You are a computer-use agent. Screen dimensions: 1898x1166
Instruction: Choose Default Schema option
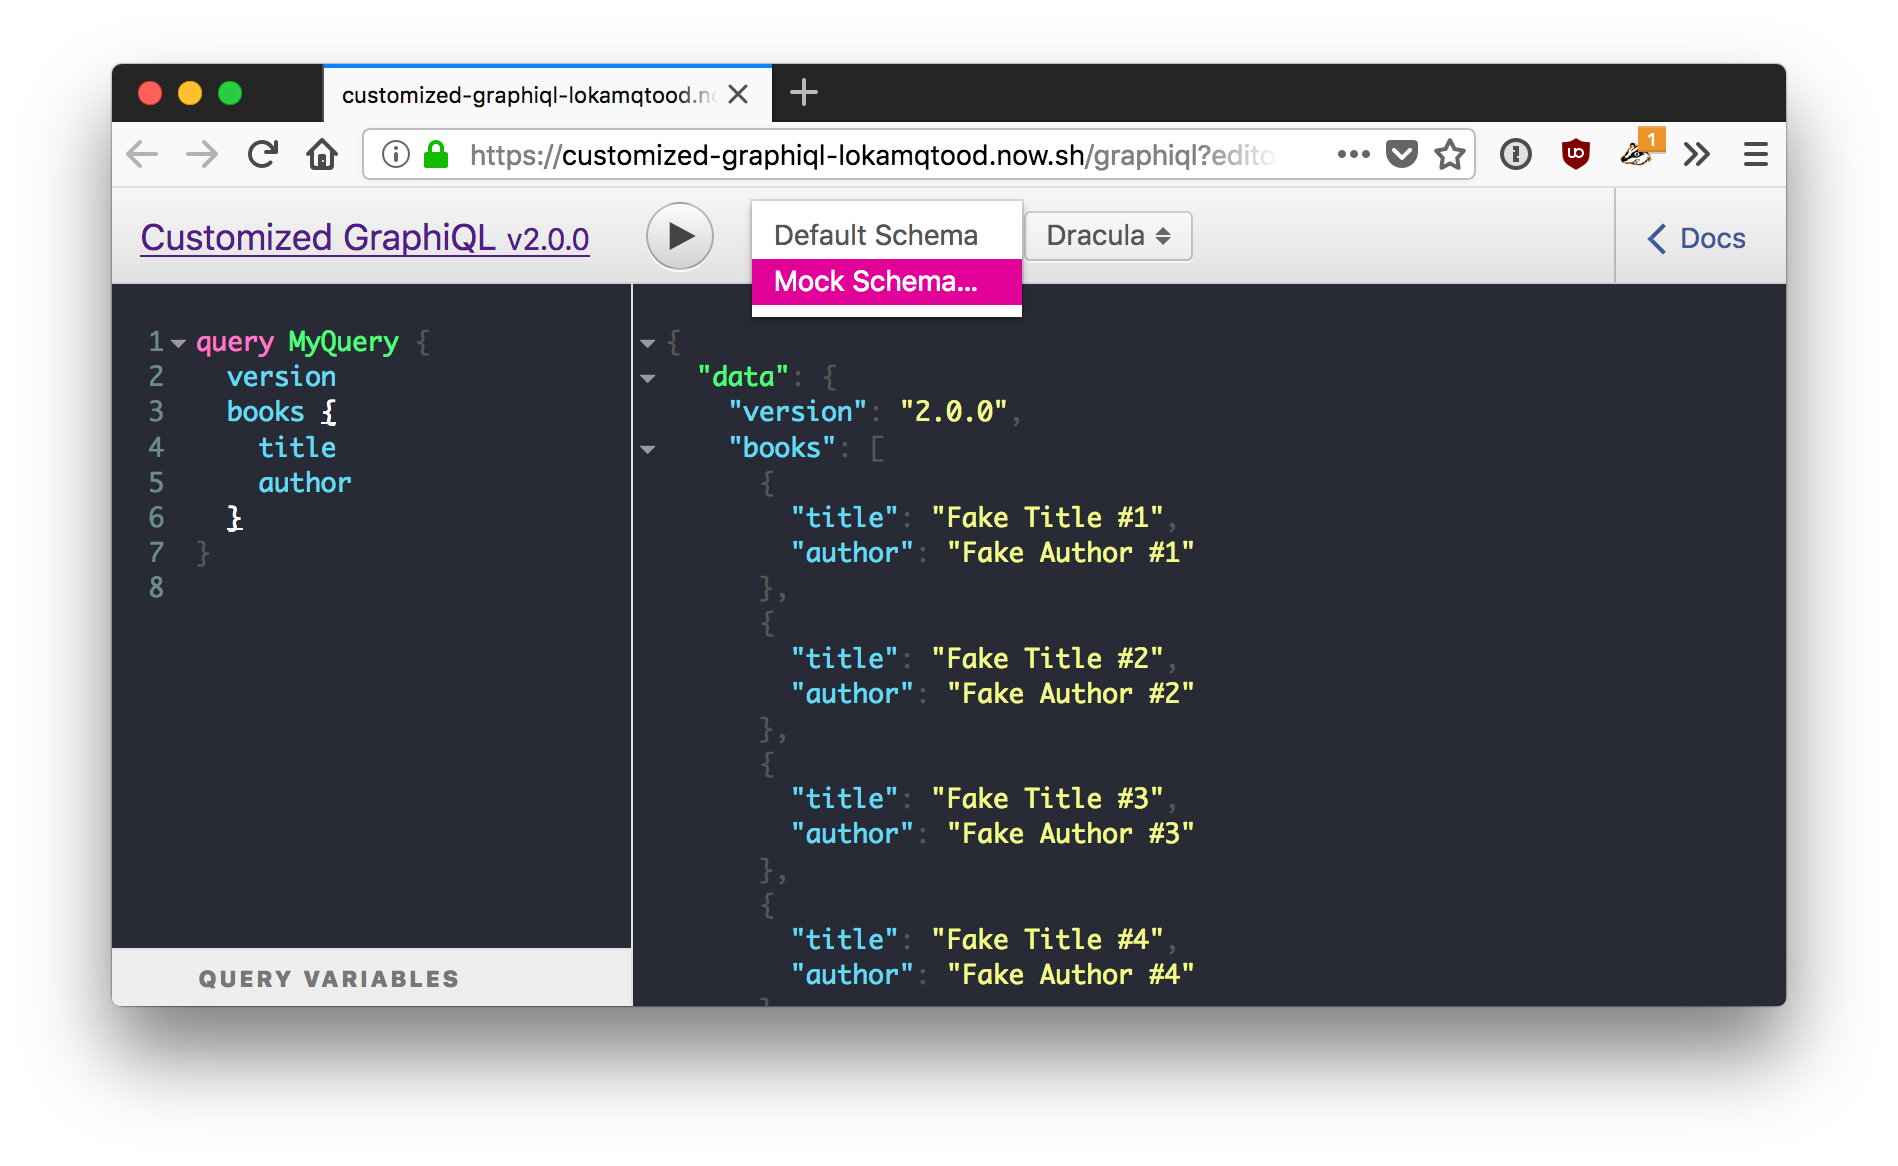[x=886, y=235]
